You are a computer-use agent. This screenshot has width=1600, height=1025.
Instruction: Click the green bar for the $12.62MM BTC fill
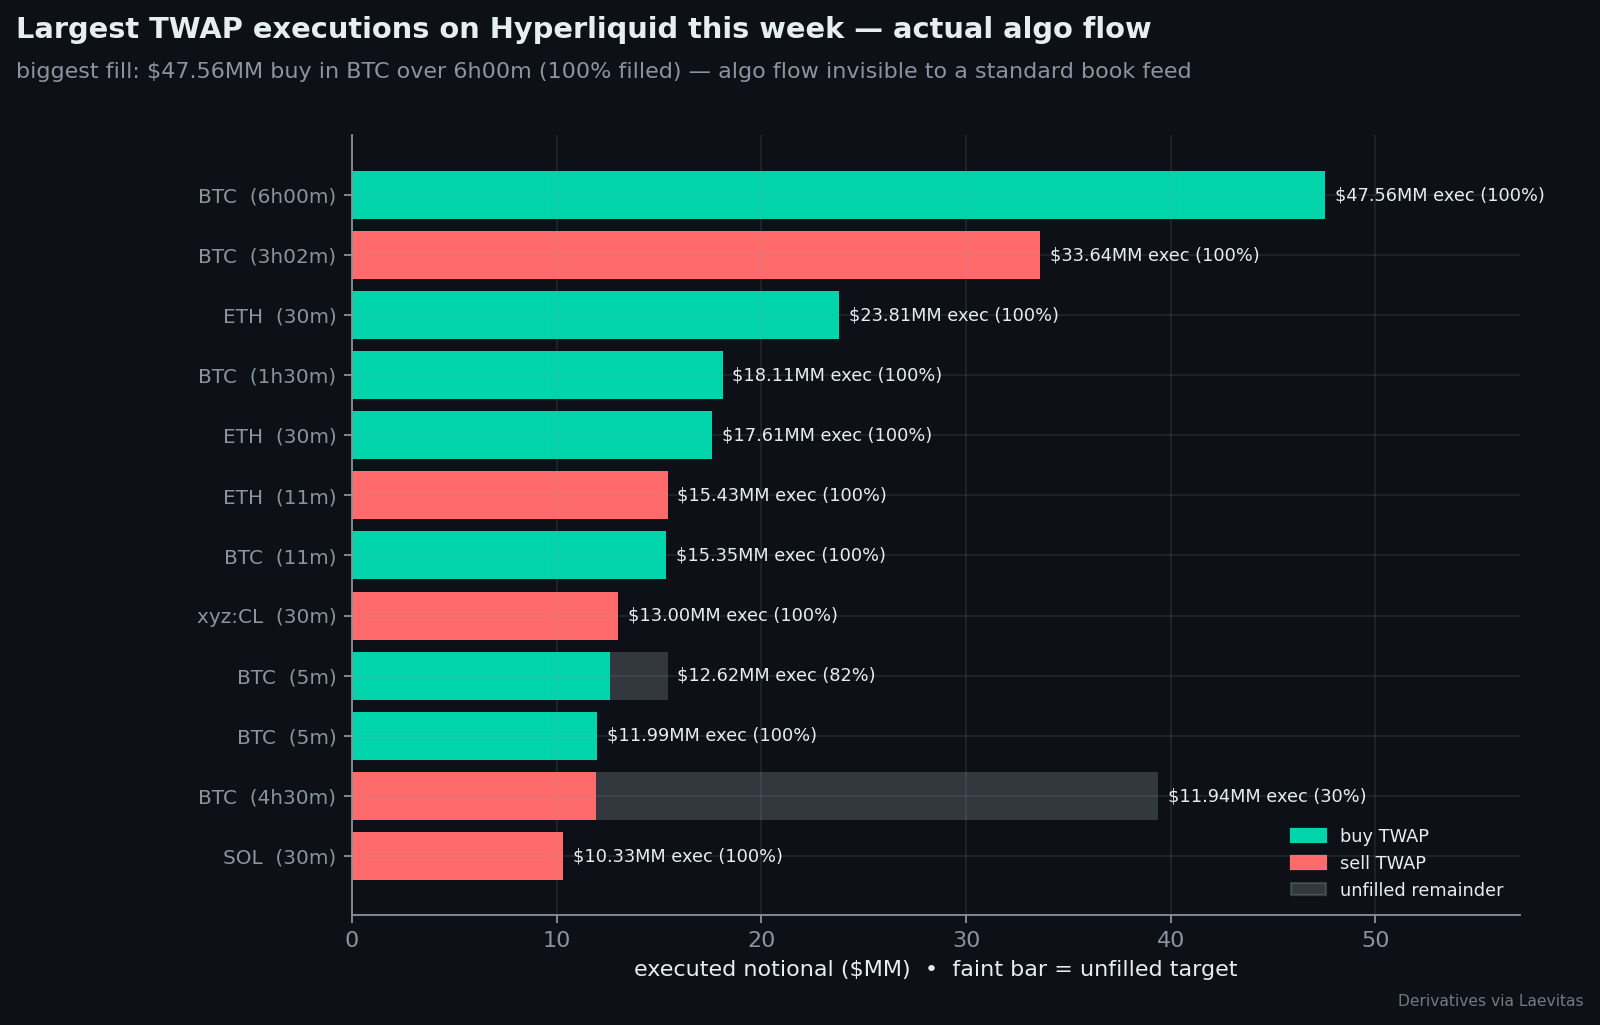481,676
